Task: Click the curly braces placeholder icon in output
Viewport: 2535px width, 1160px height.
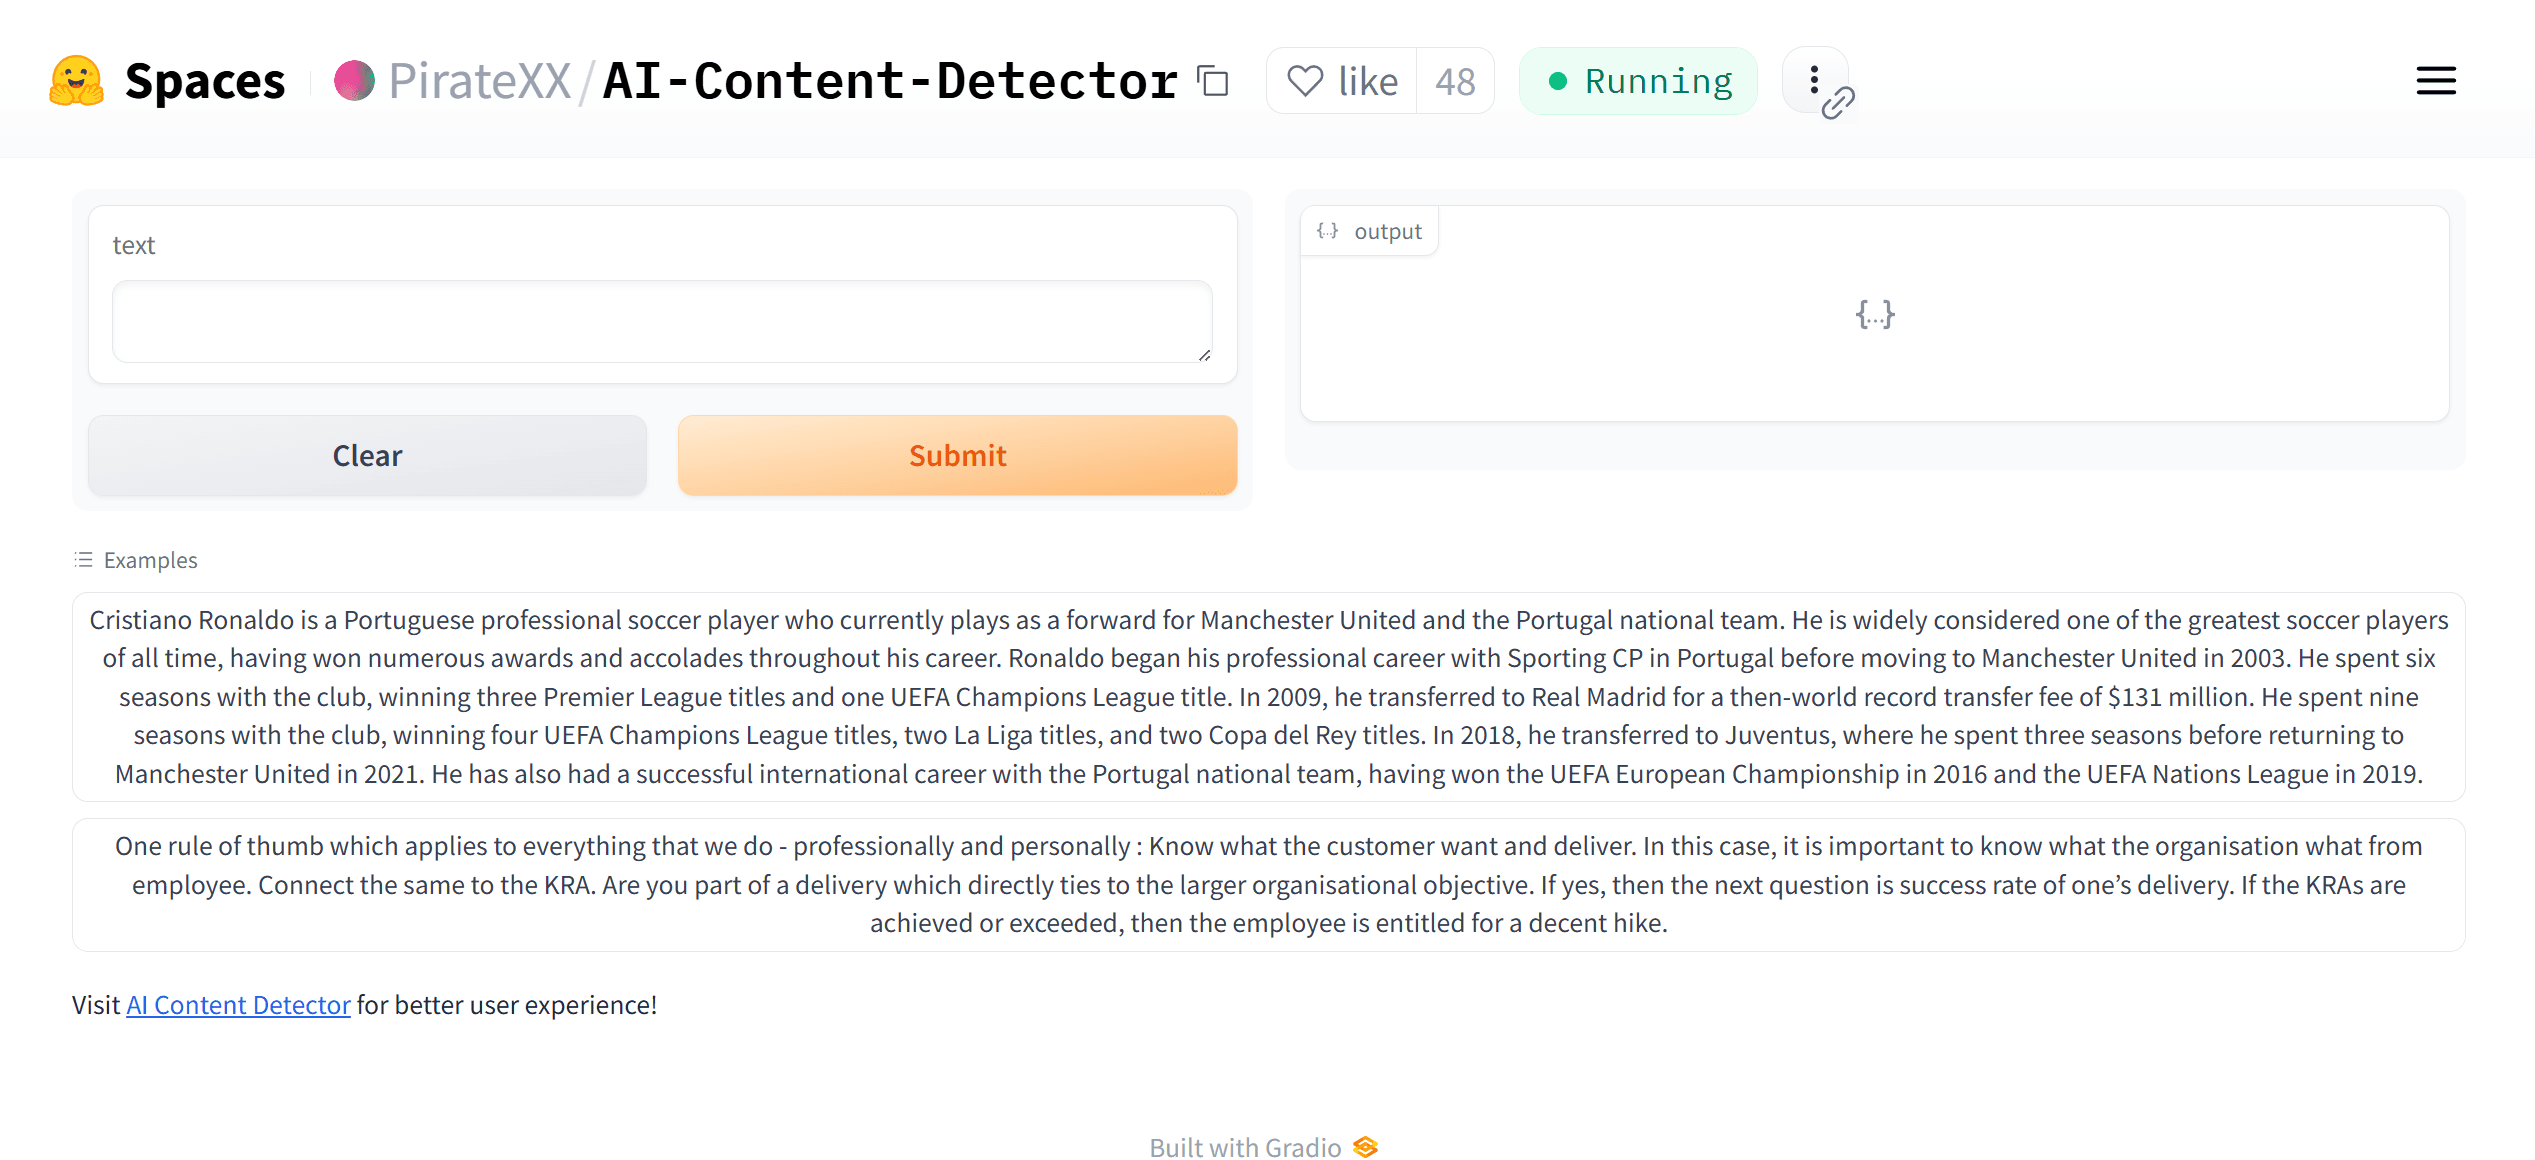Action: point(1875,314)
